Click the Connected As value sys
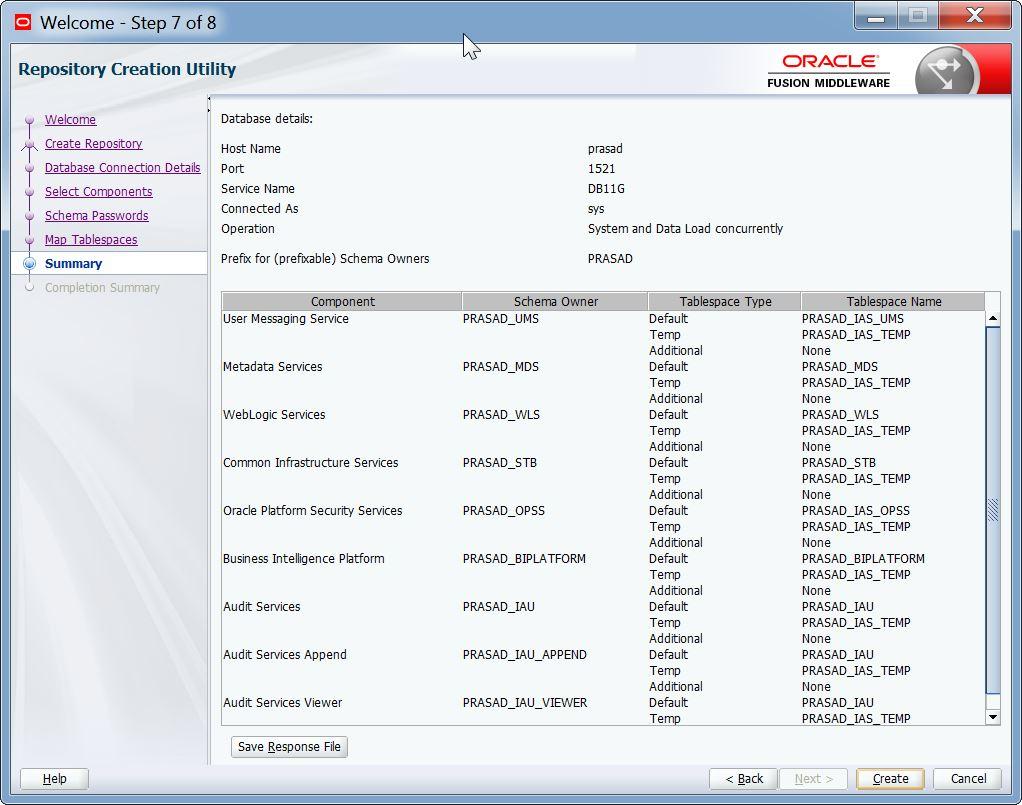Screen dimensions: 1022x805 pyautogui.click(x=596, y=209)
